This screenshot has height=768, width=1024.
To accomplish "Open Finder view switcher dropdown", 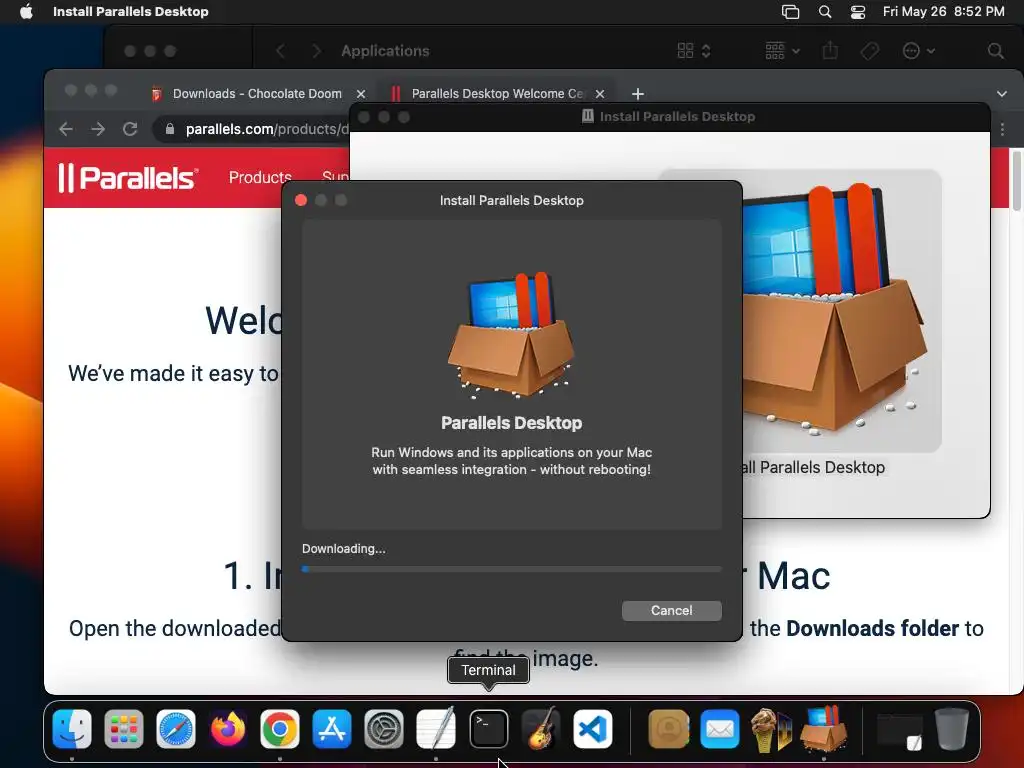I will click(x=694, y=51).
